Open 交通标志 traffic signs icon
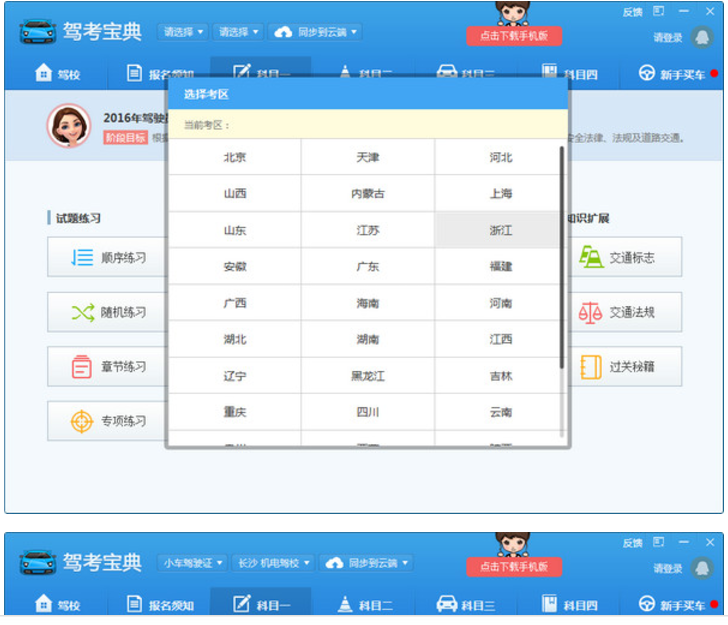This screenshot has height=625, width=728. click(x=592, y=258)
